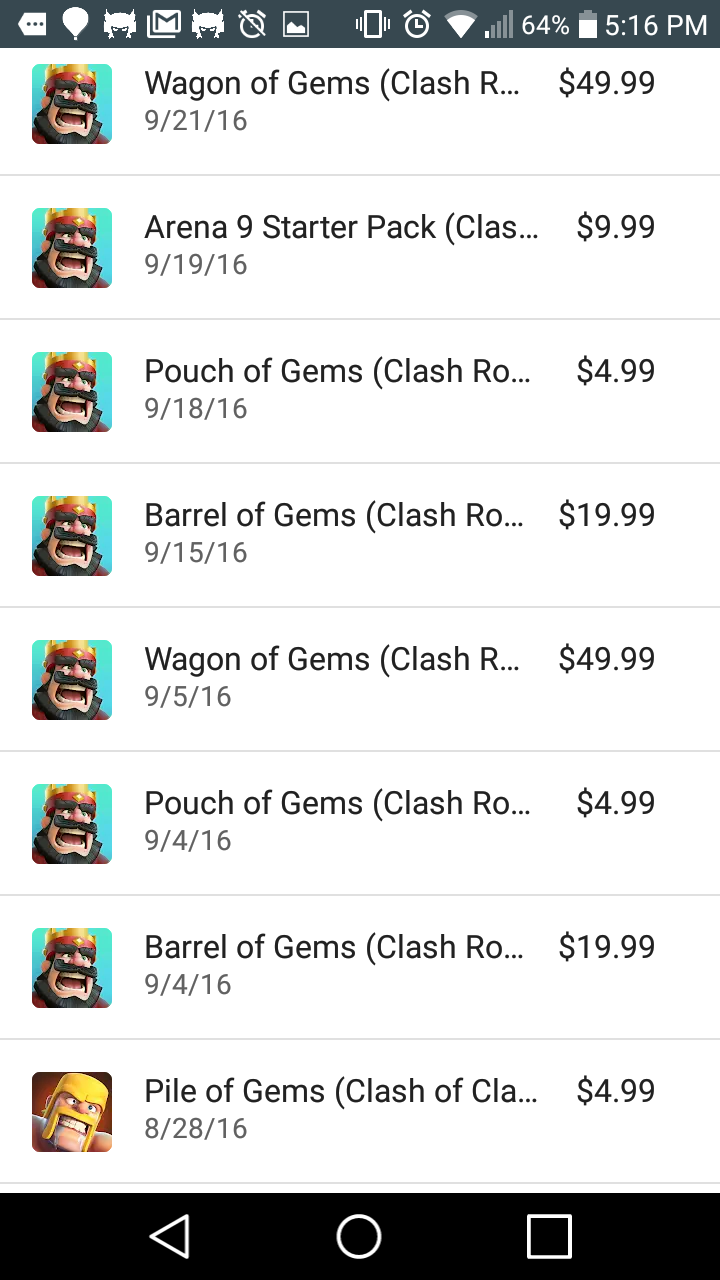
Task: Tap the Android back navigation triangle
Action: point(169,1236)
